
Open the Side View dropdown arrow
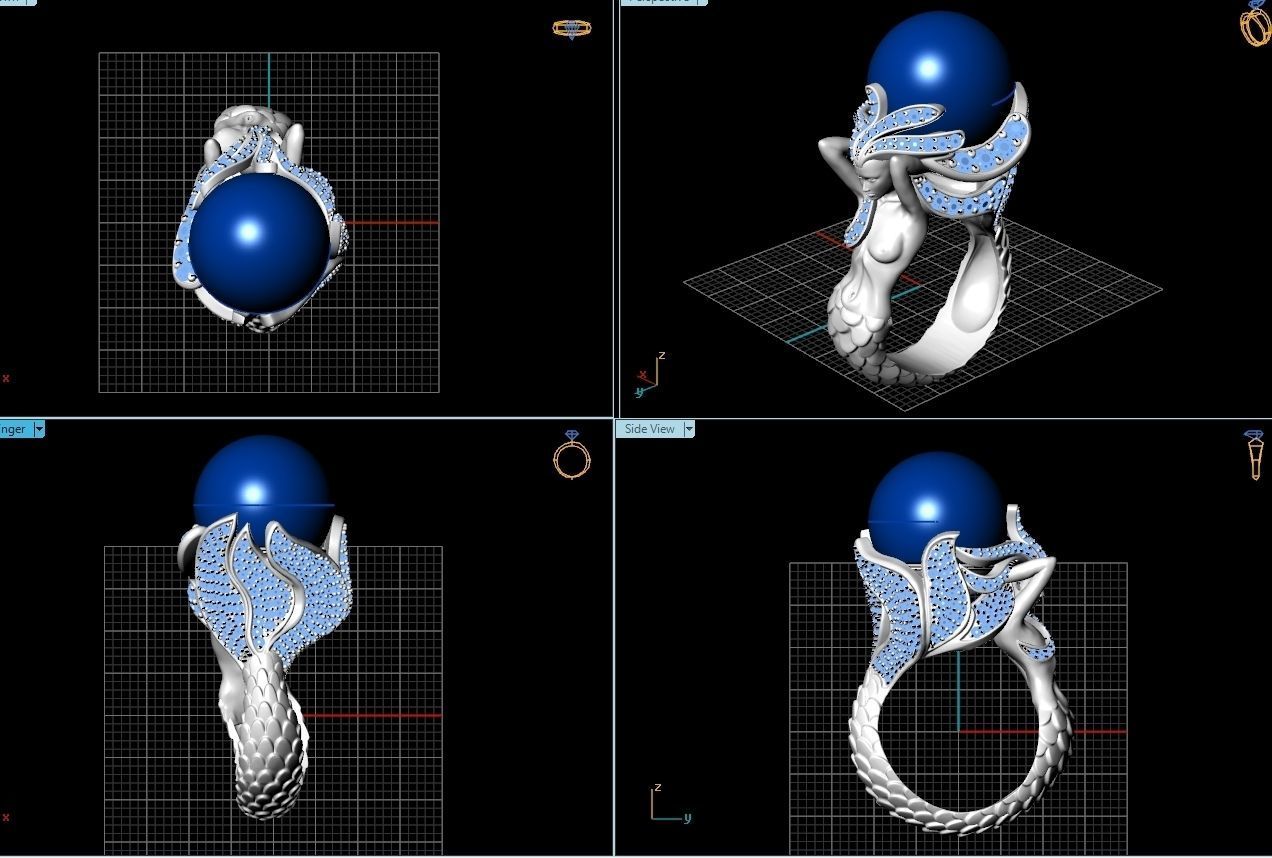[688, 429]
